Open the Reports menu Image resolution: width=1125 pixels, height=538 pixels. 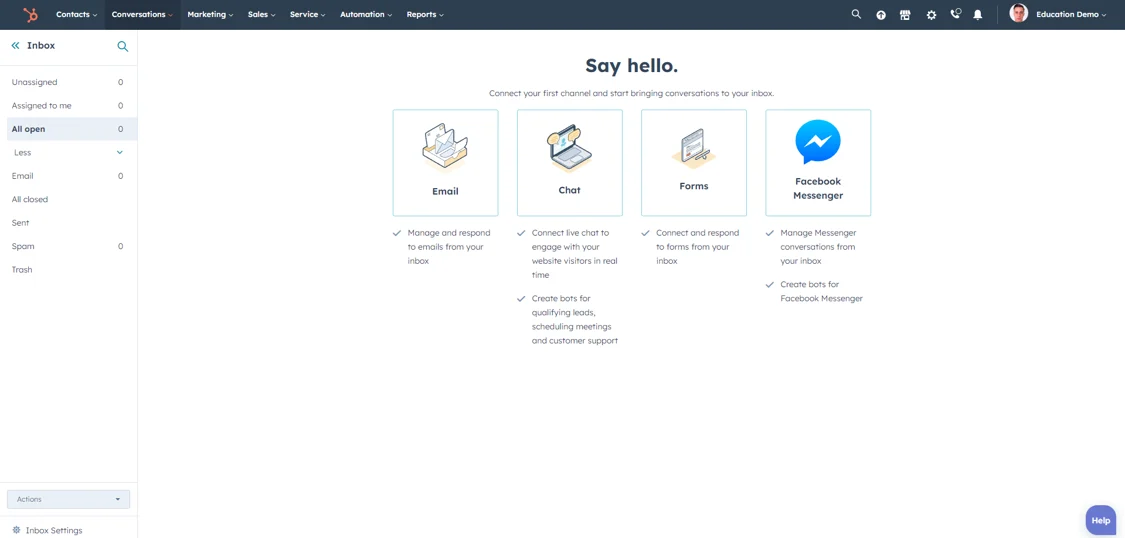(x=425, y=14)
